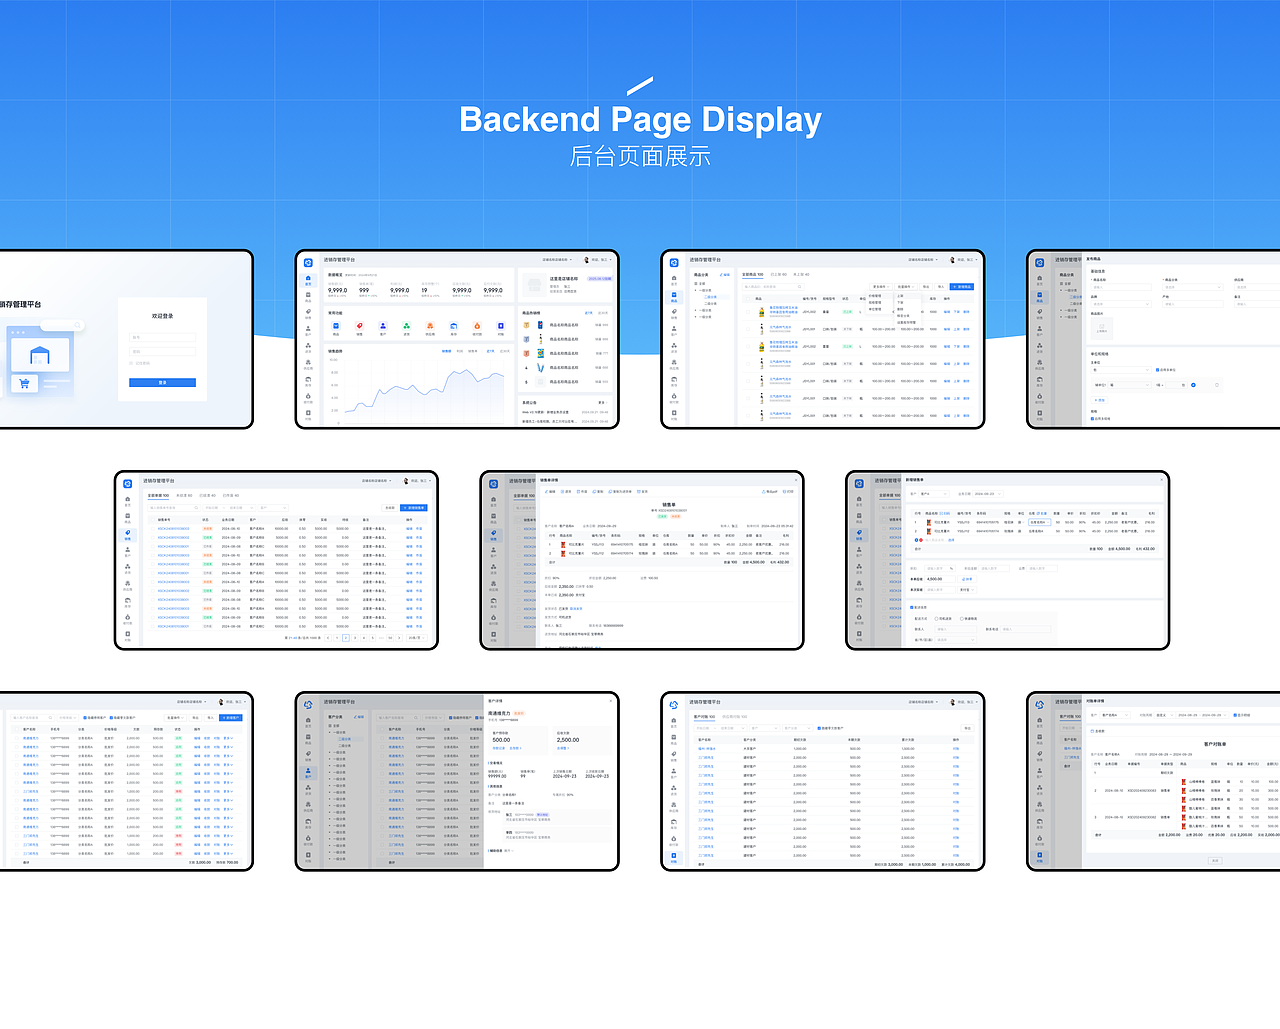Open the page-size dropdown in the sales order list pagination
1280x1029 pixels.
click(x=417, y=638)
